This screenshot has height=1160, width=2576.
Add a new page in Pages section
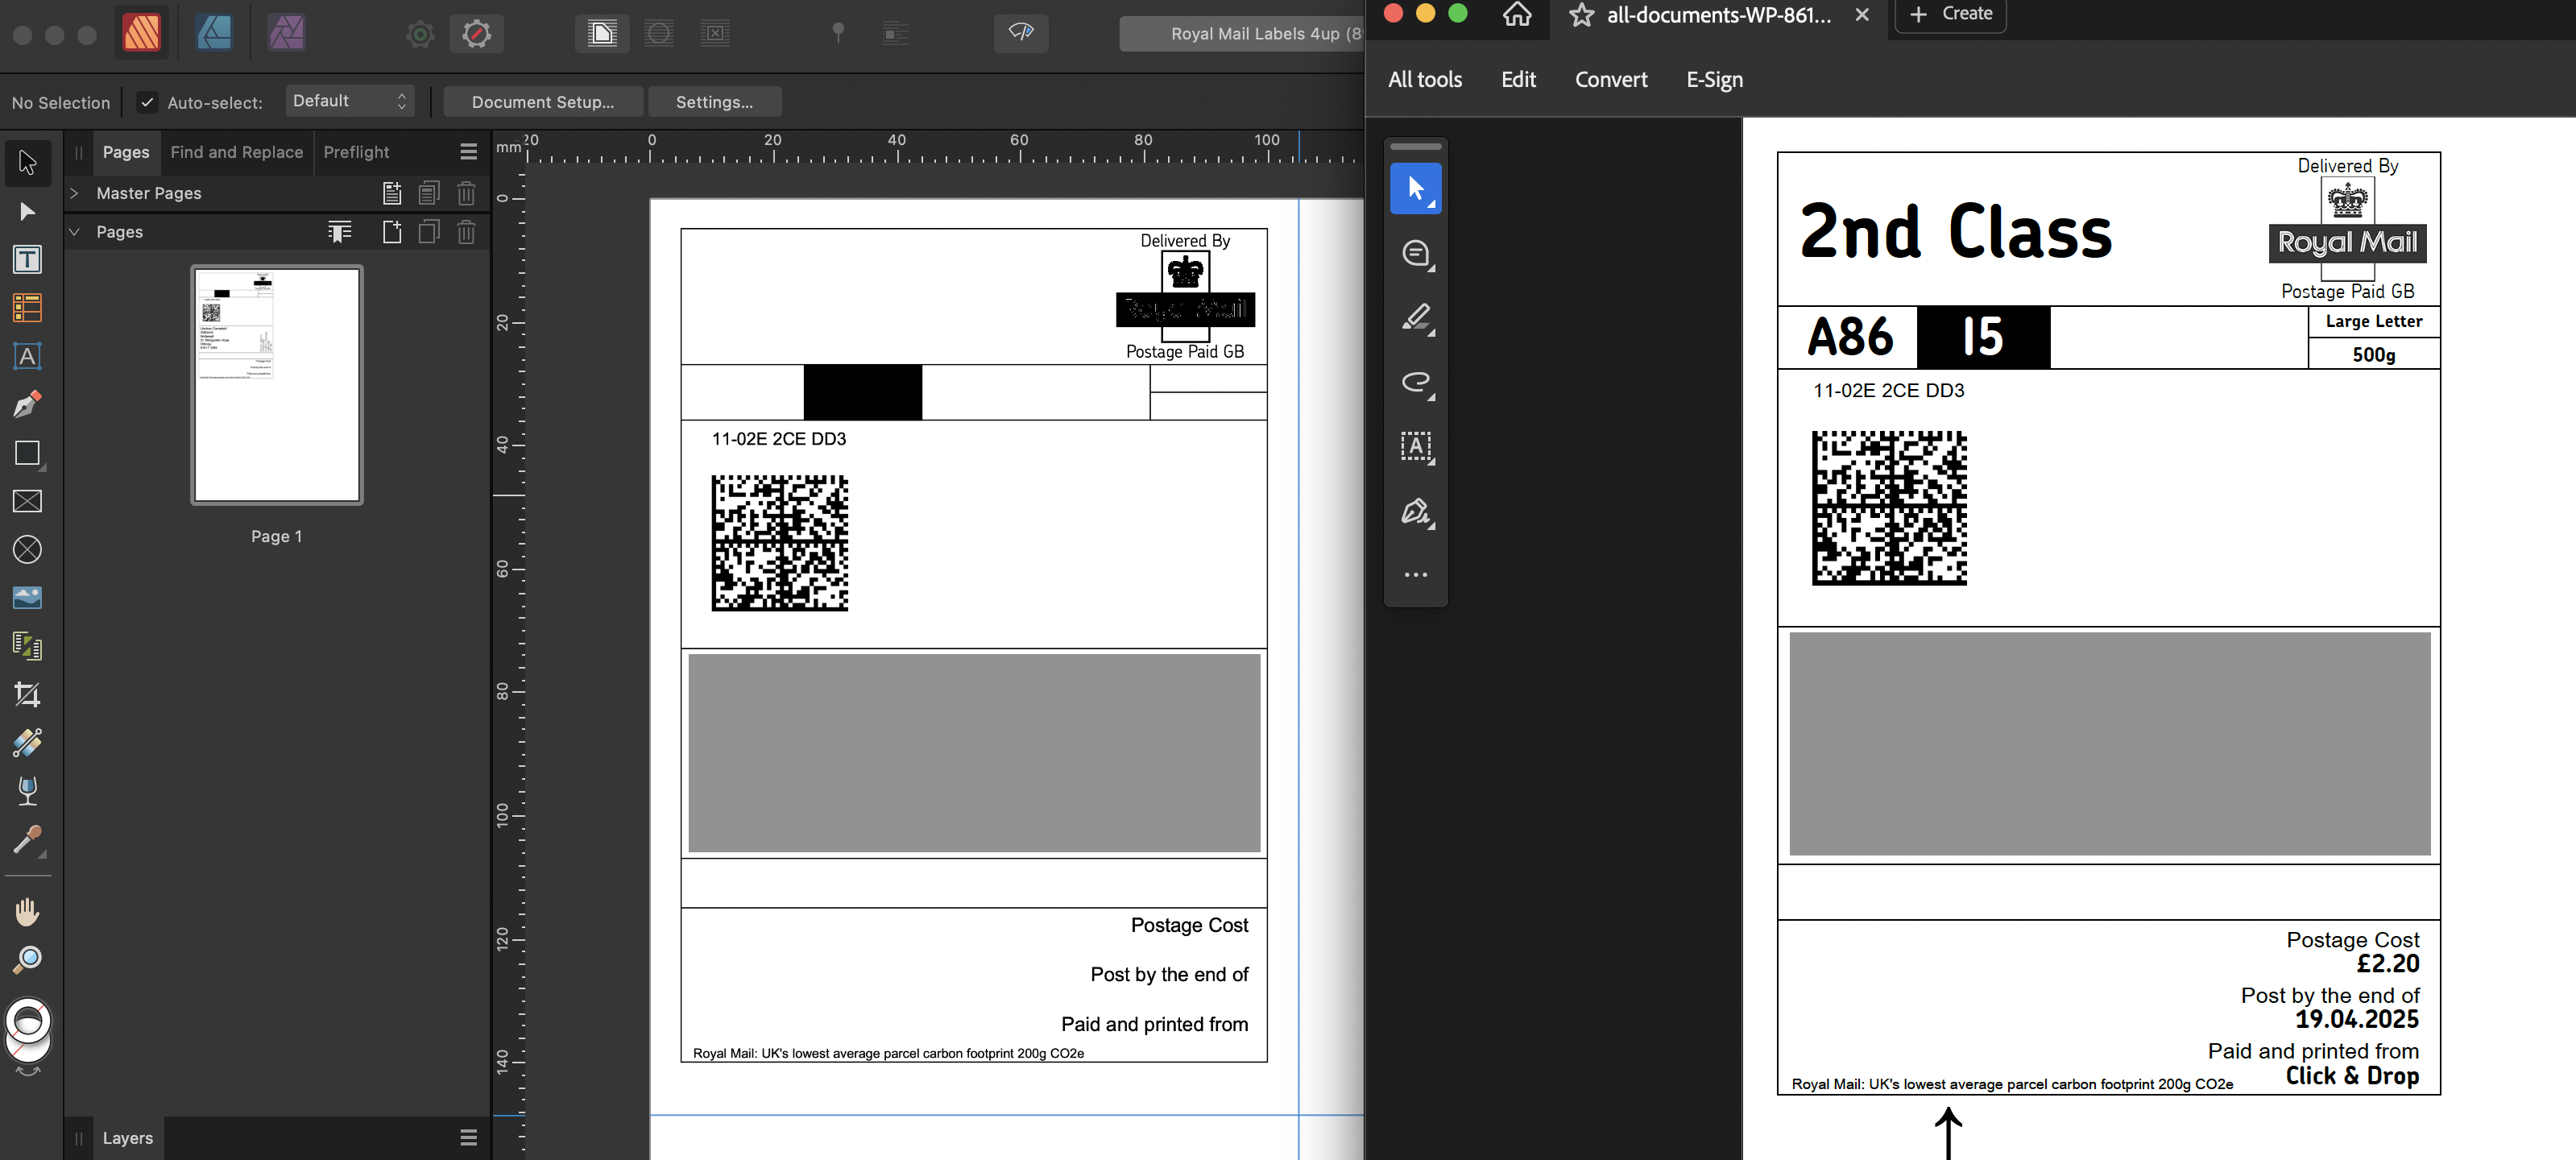click(392, 232)
